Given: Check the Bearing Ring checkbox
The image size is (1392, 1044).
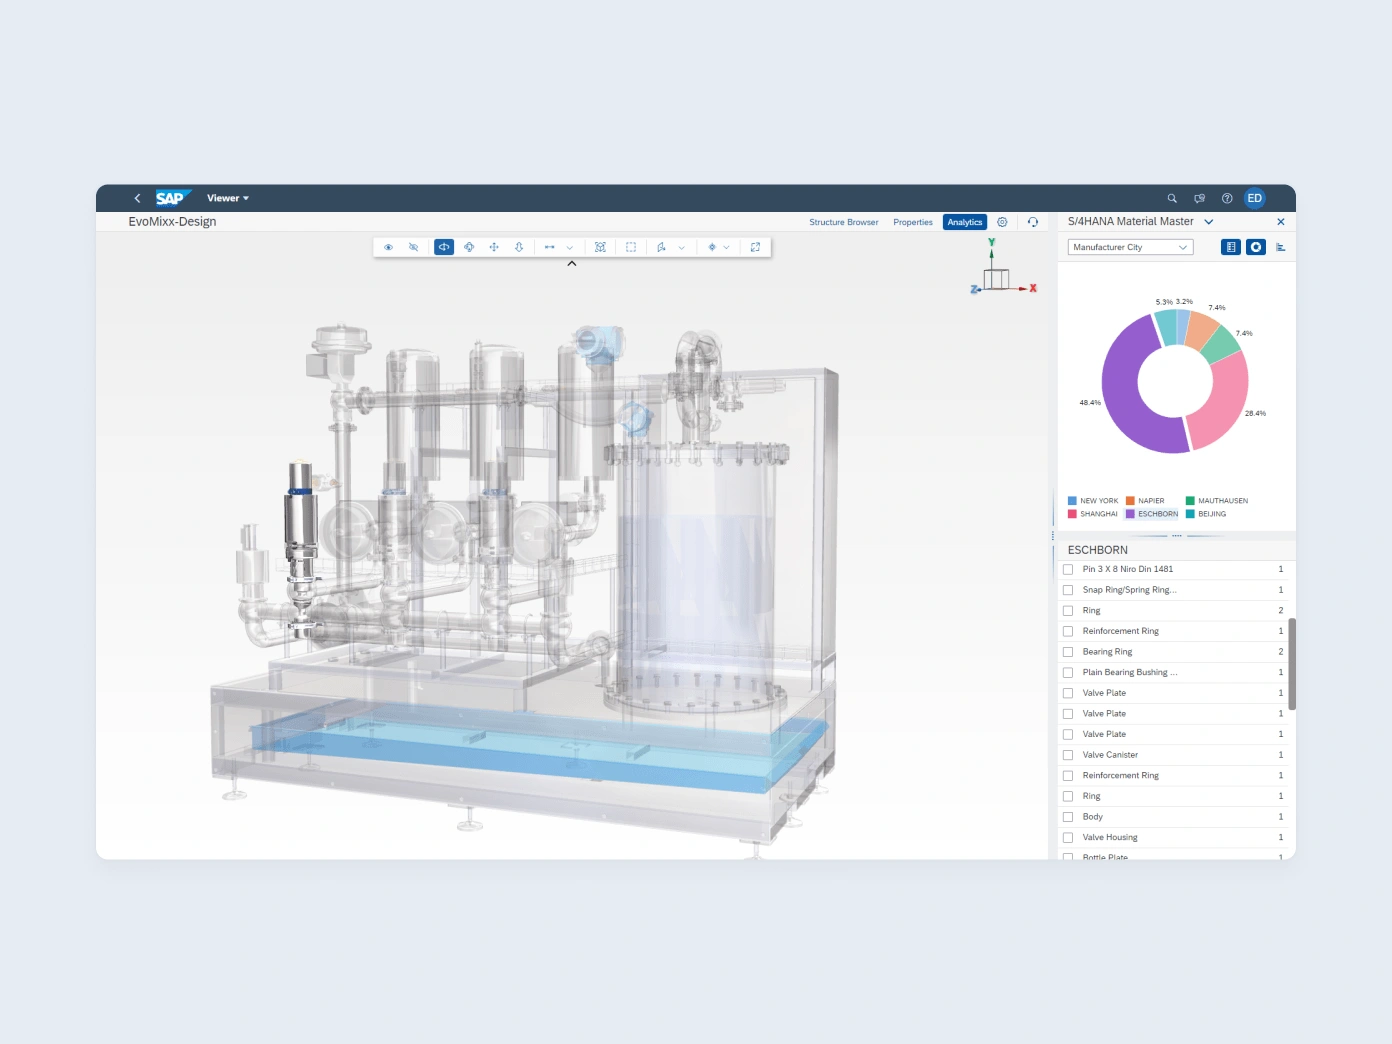Looking at the screenshot, I should (1068, 652).
